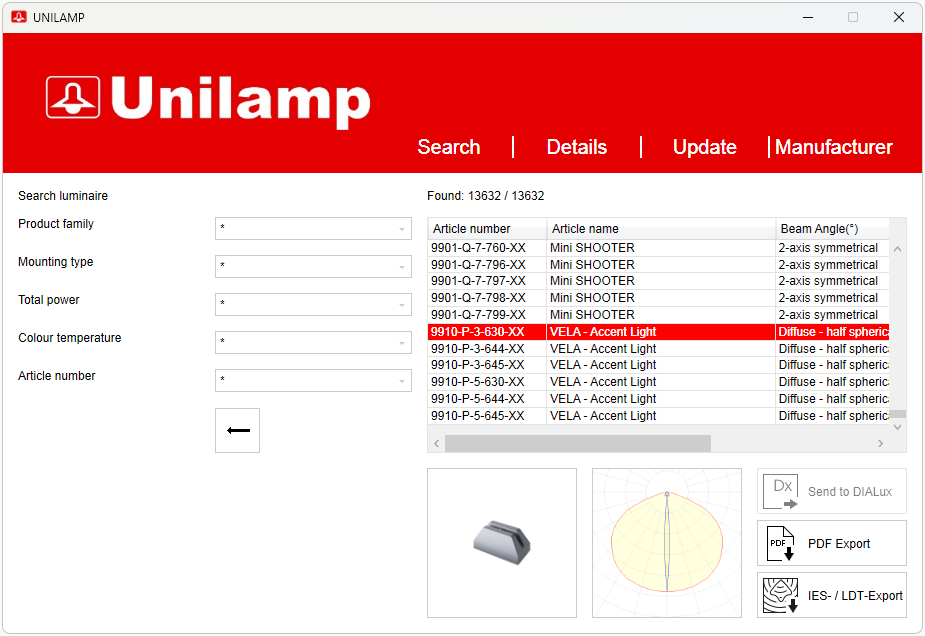
Task: Switch to the Search tab
Action: click(449, 147)
